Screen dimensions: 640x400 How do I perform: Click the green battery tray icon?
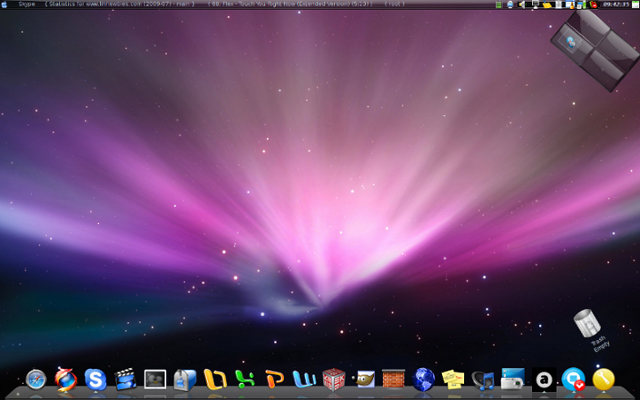coord(498,4)
